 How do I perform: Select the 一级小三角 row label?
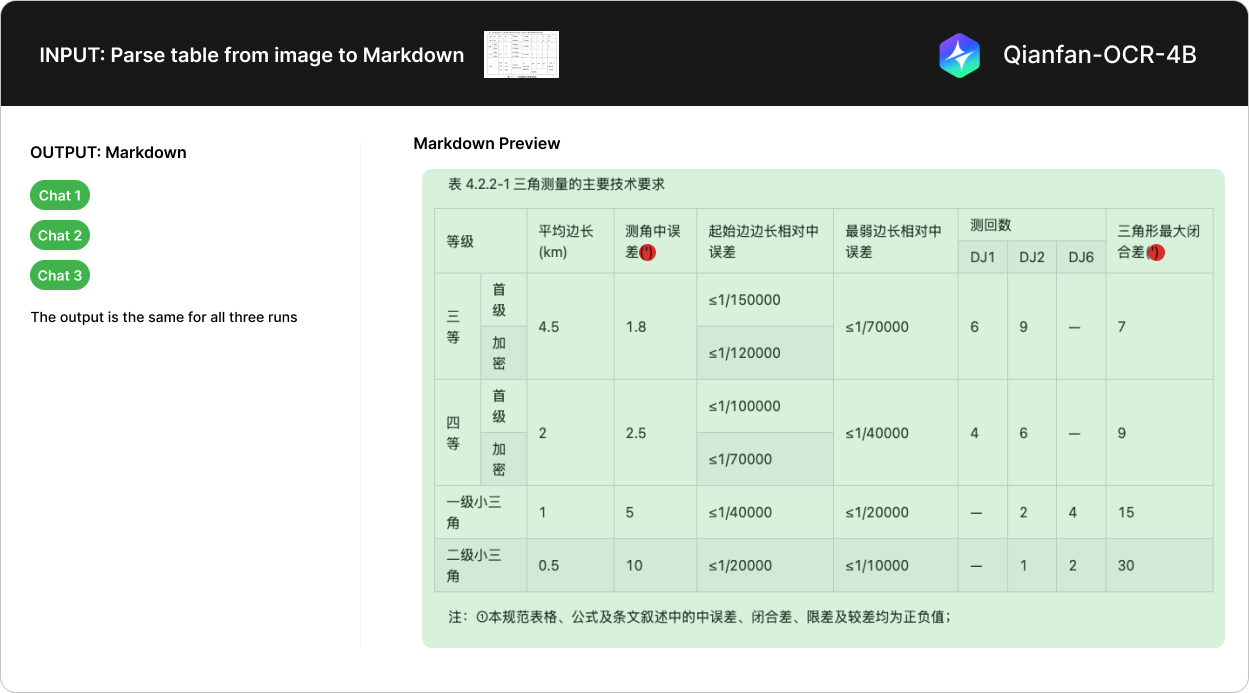(x=474, y=512)
